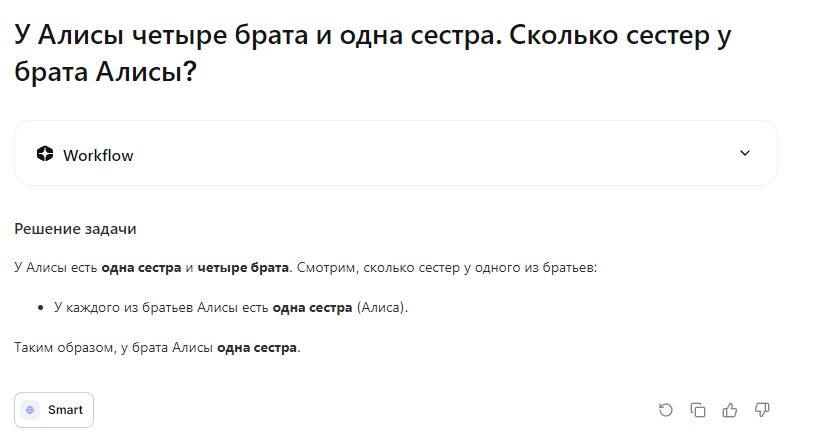This screenshot has height=448, width=816.
Task: Click the bold "четыре брата" text
Action: [243, 268]
